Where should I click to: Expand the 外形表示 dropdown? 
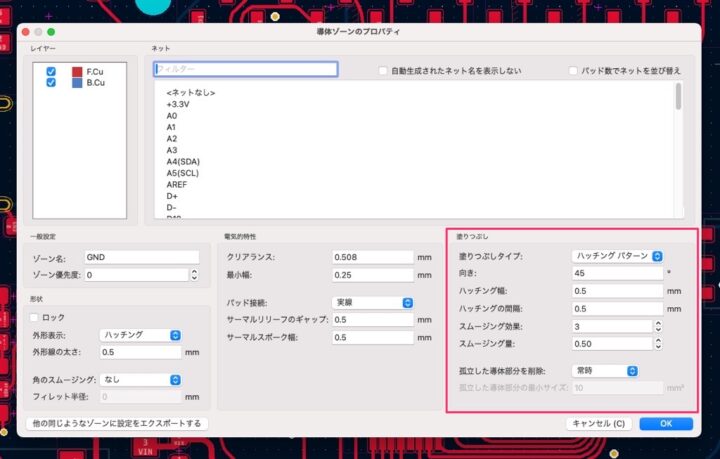tap(140, 335)
